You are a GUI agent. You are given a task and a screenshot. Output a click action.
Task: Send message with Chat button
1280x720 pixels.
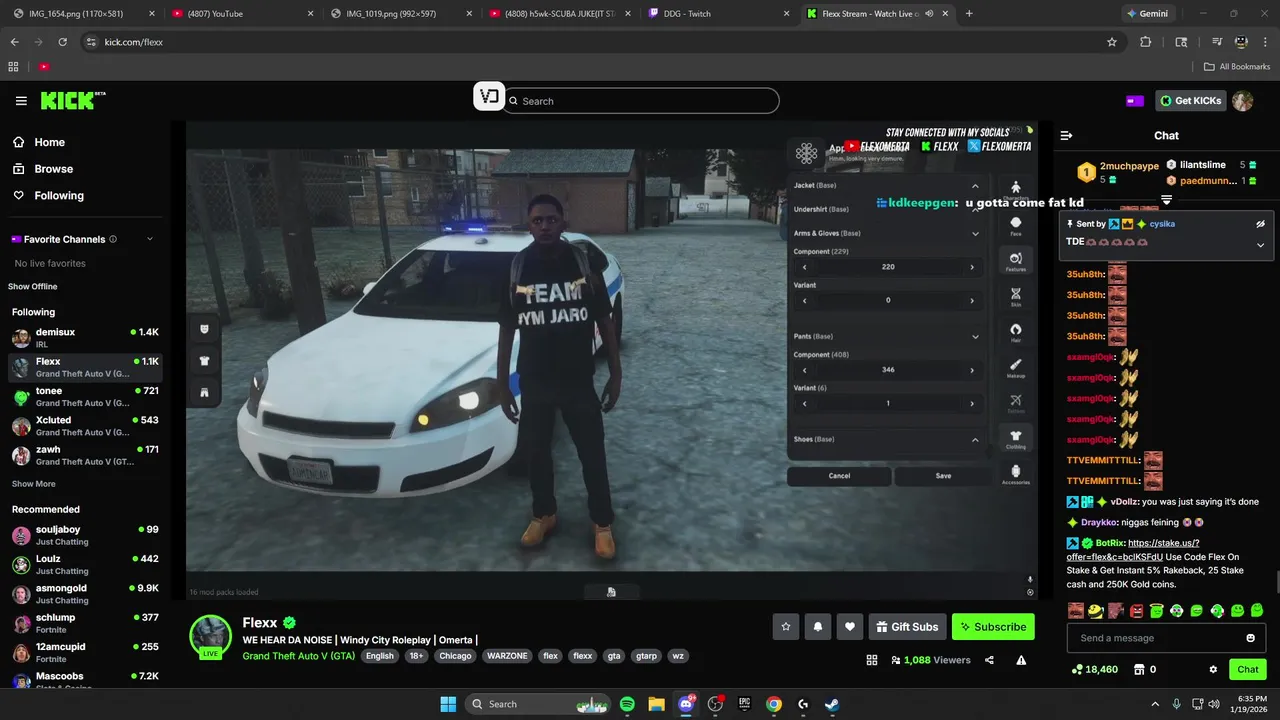pyautogui.click(x=1248, y=669)
